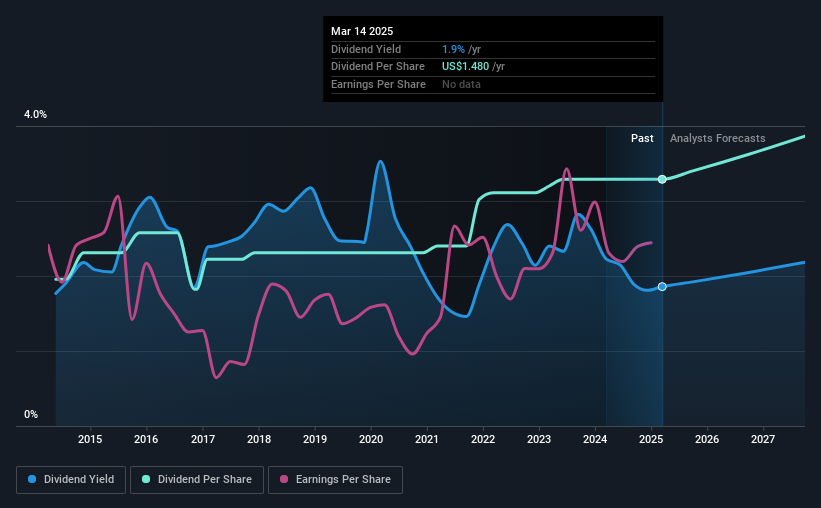Select the Dividend Per Share data point marker
The width and height of the screenshot is (821, 508).
[662, 180]
